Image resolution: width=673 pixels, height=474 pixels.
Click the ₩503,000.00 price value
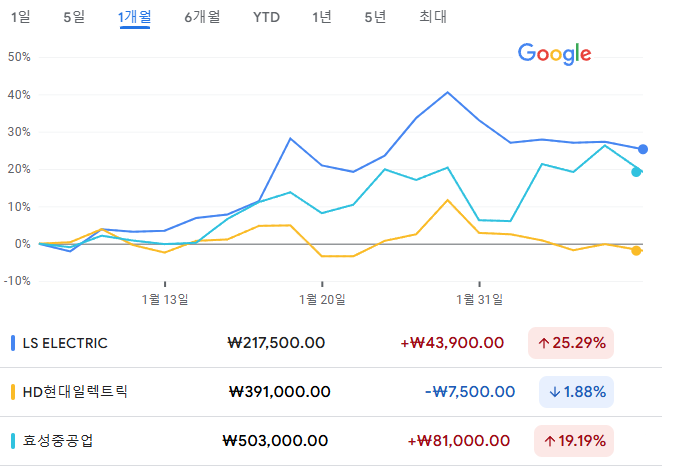click(276, 441)
